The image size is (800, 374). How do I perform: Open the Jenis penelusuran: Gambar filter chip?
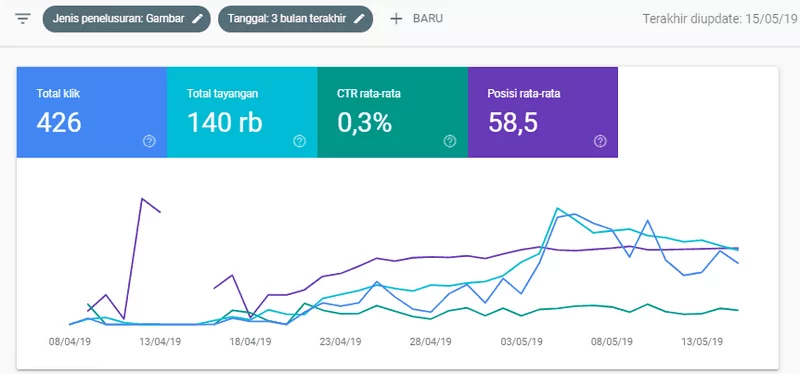pyautogui.click(x=127, y=19)
